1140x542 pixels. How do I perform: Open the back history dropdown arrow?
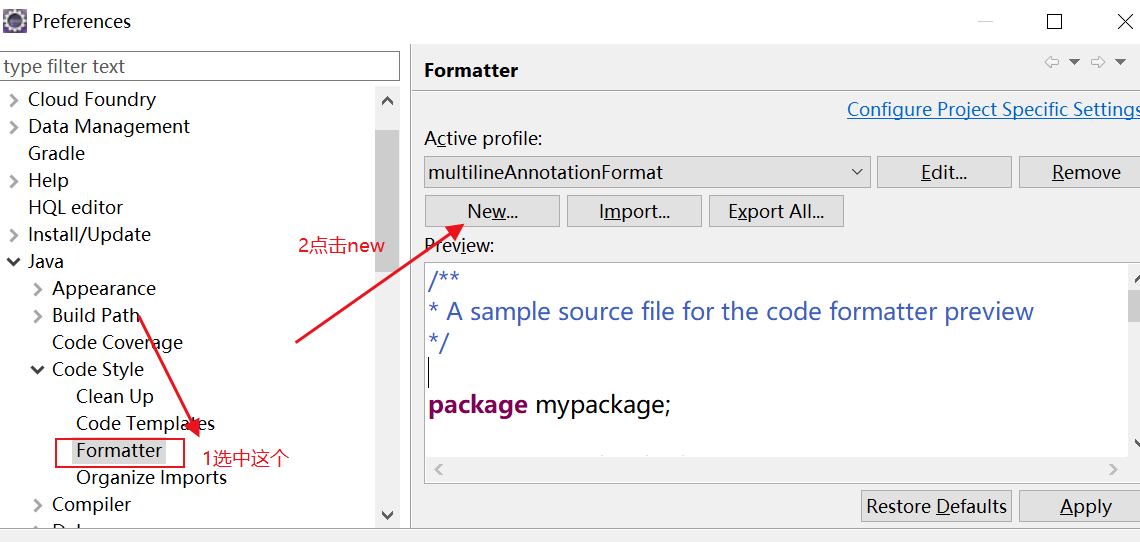(x=1074, y=63)
